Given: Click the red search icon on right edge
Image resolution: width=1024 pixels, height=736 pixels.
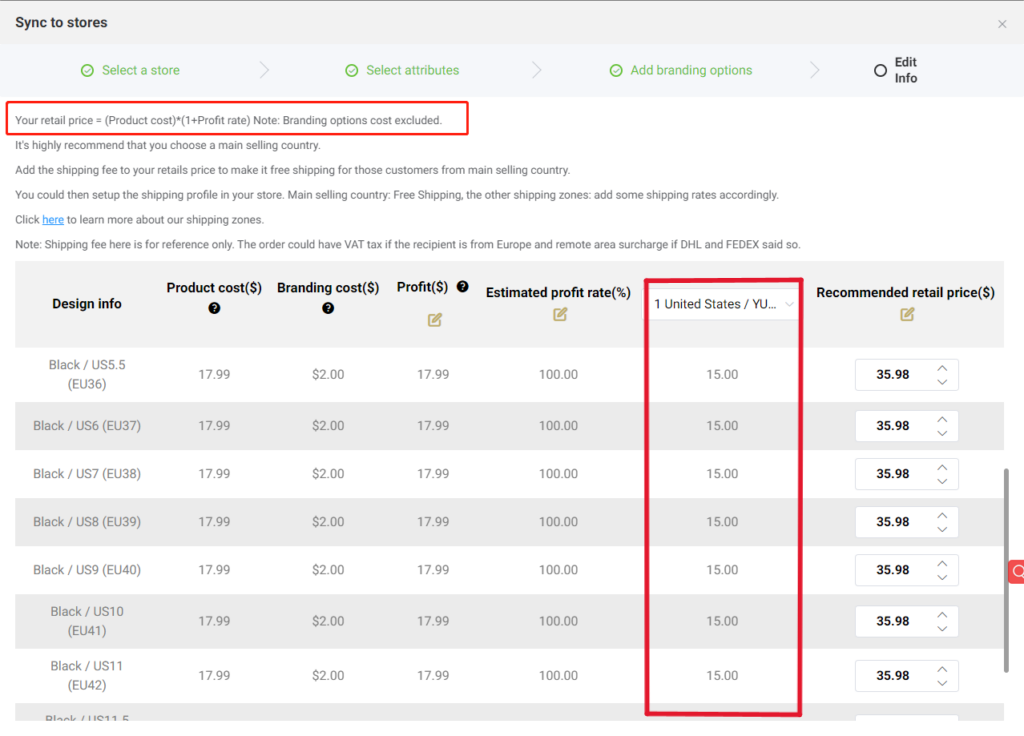Looking at the screenshot, I should click(1016, 571).
